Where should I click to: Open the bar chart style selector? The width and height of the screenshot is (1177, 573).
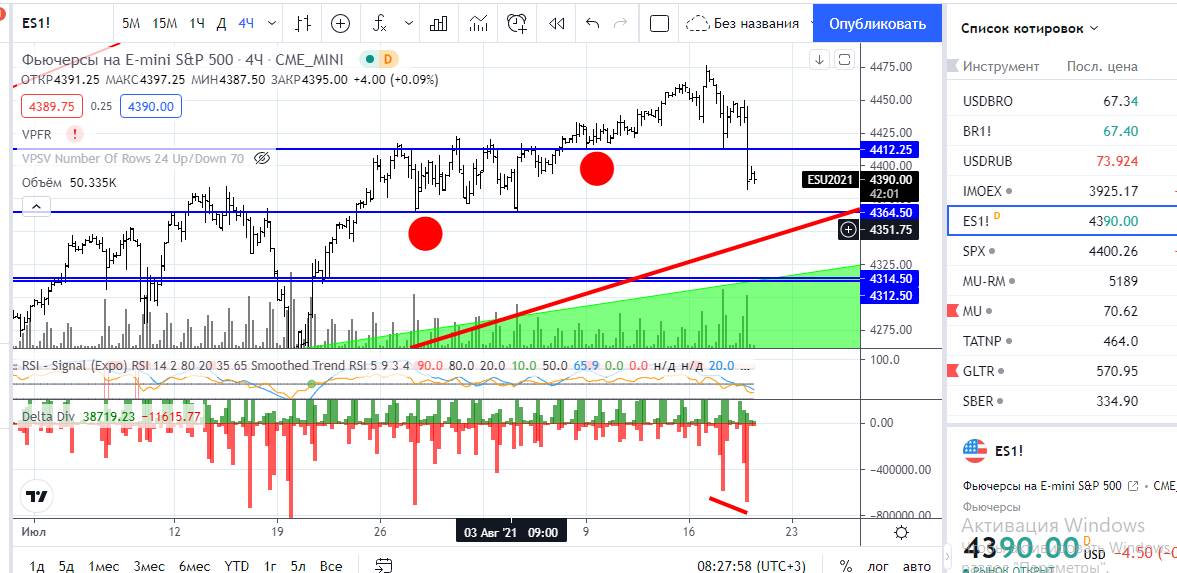[303, 23]
